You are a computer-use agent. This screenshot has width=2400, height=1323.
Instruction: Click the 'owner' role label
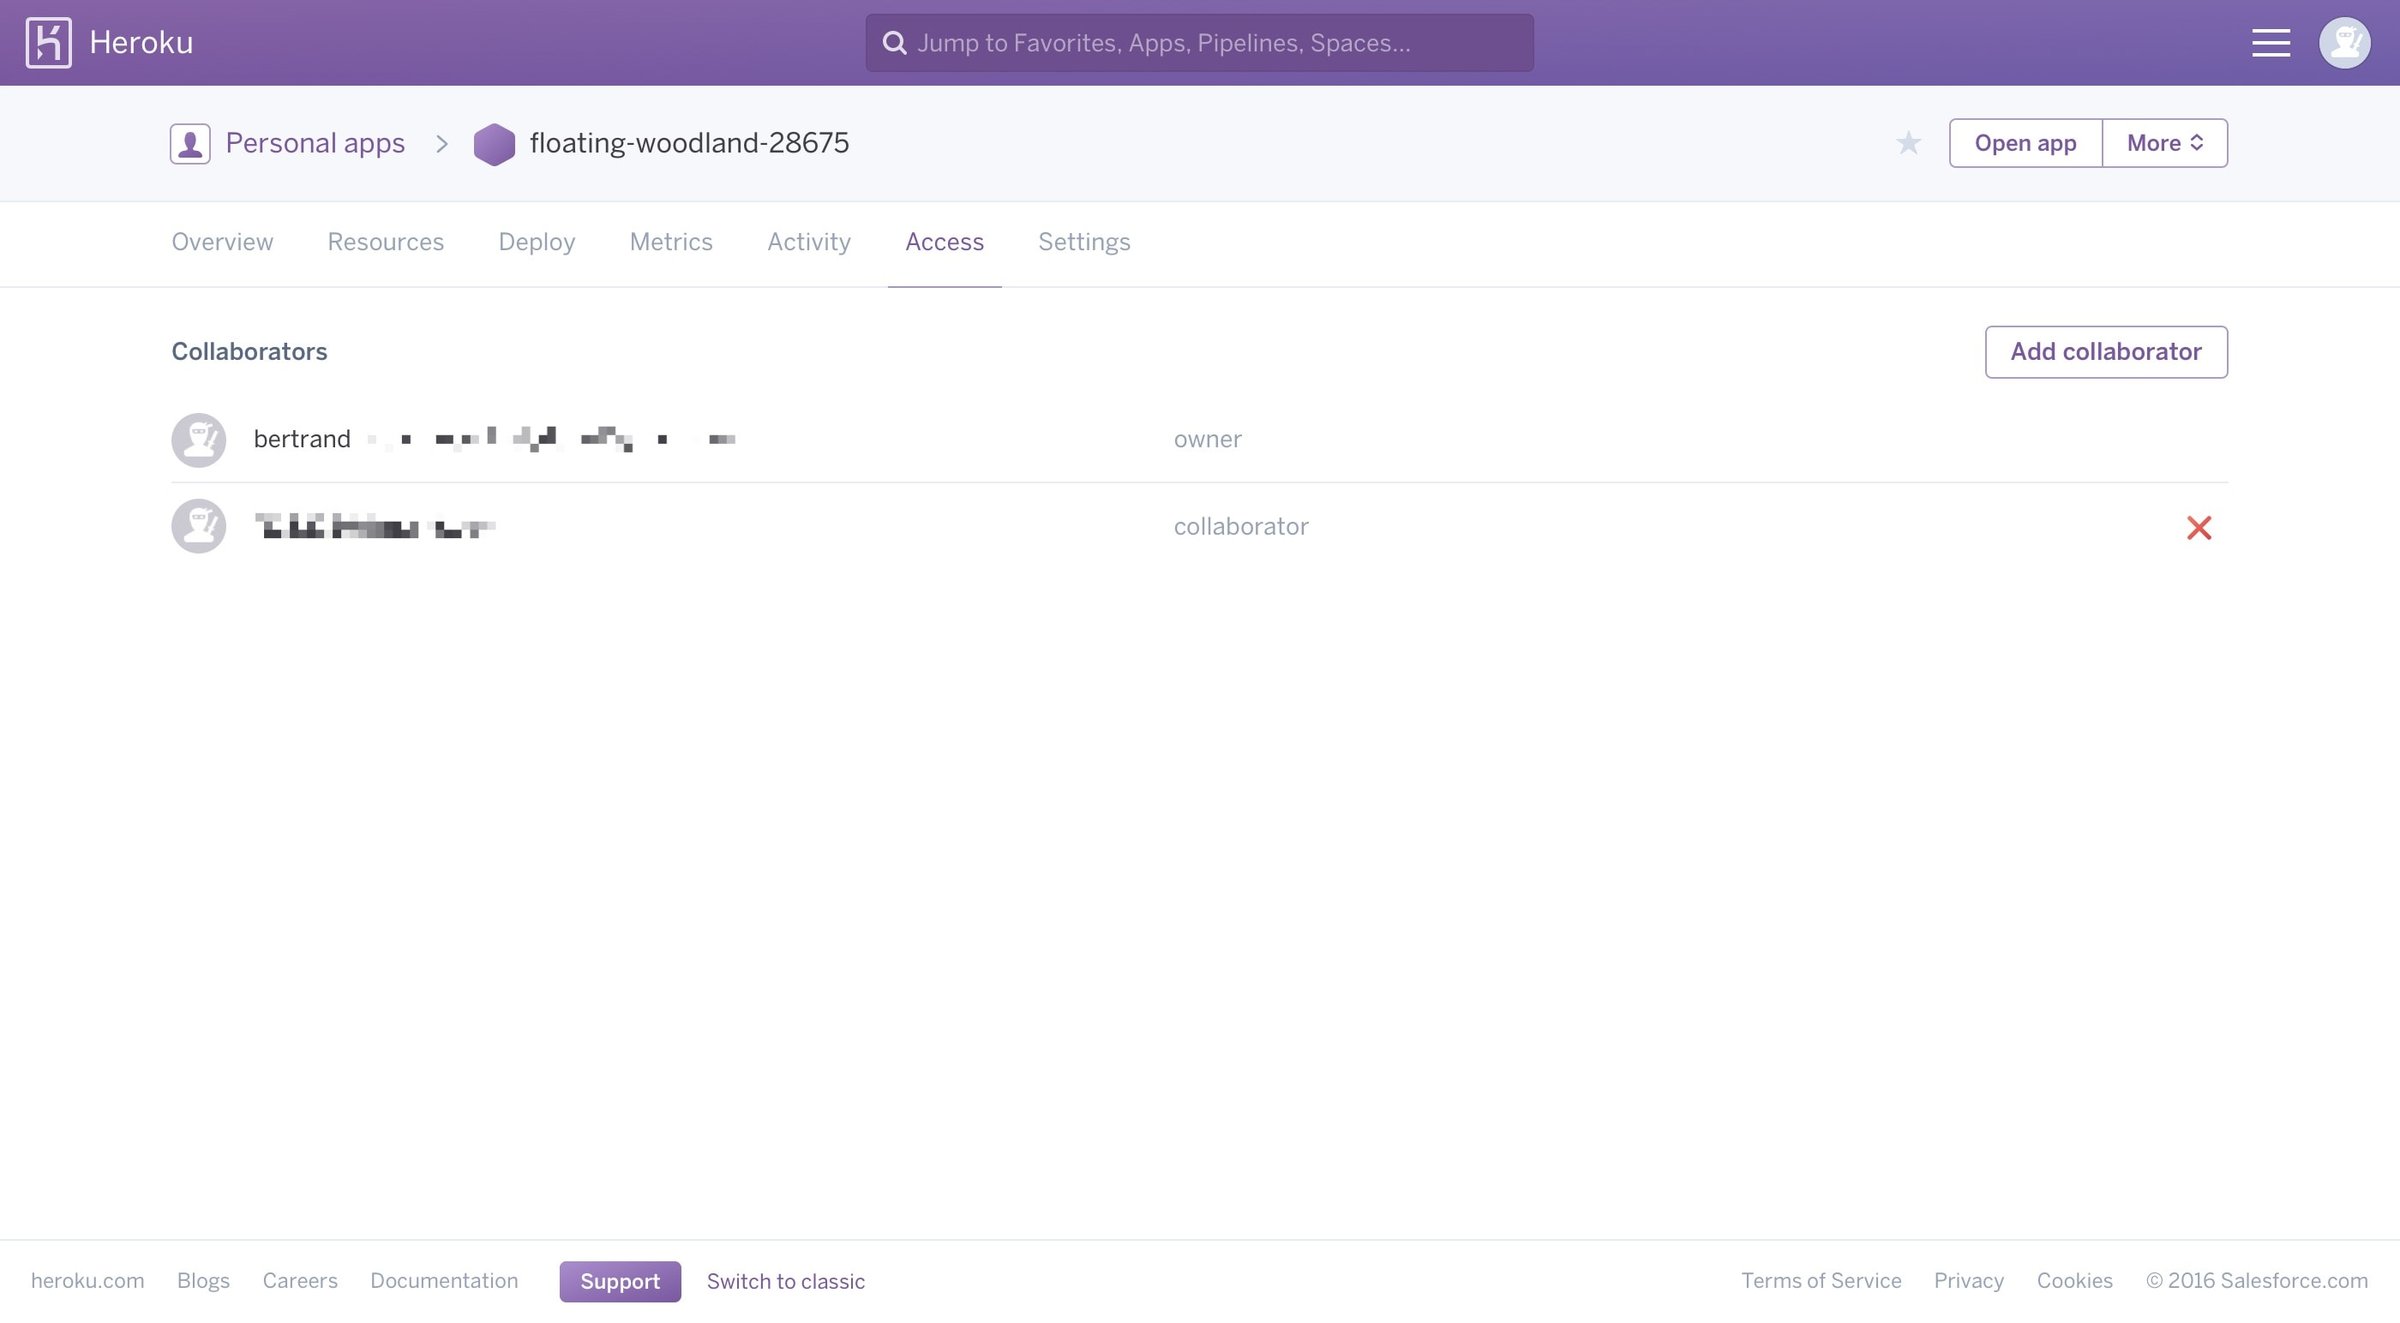click(1208, 440)
